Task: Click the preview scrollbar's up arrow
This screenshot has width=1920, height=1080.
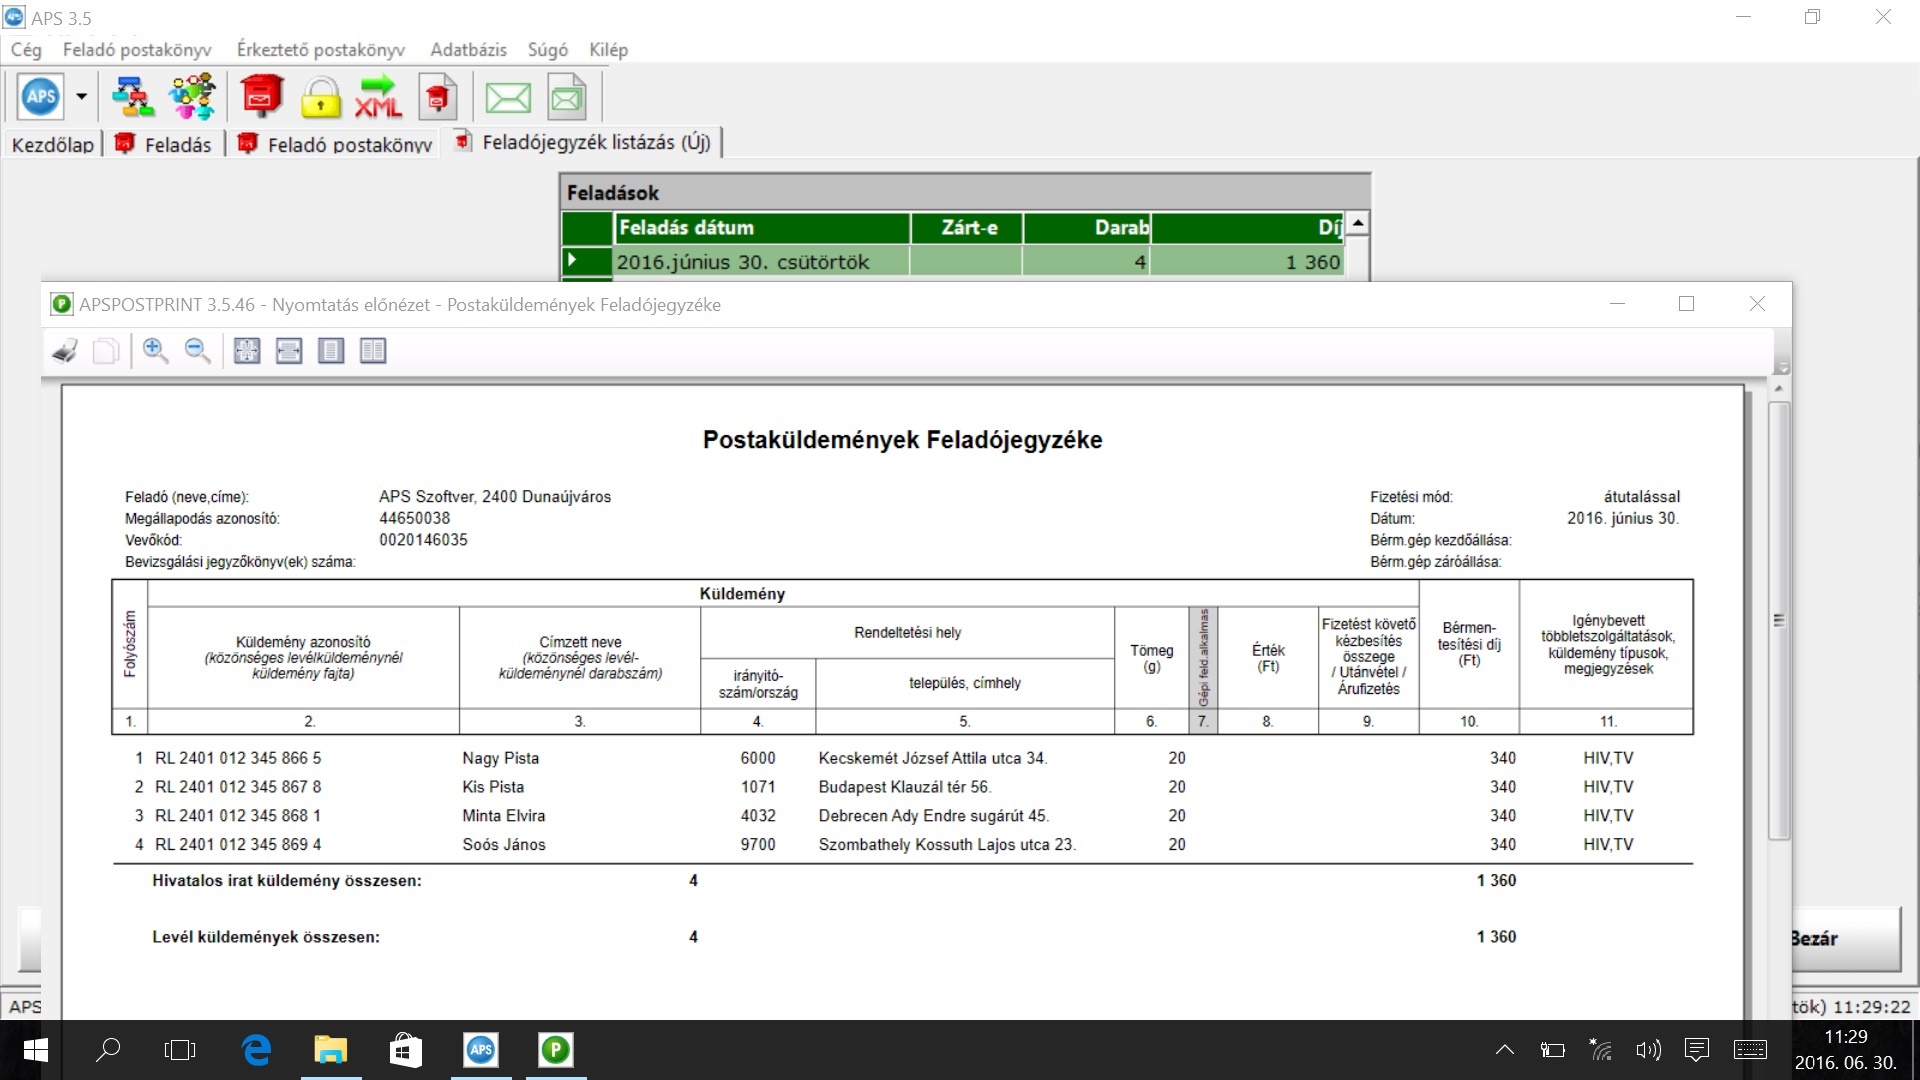Action: coord(1778,388)
